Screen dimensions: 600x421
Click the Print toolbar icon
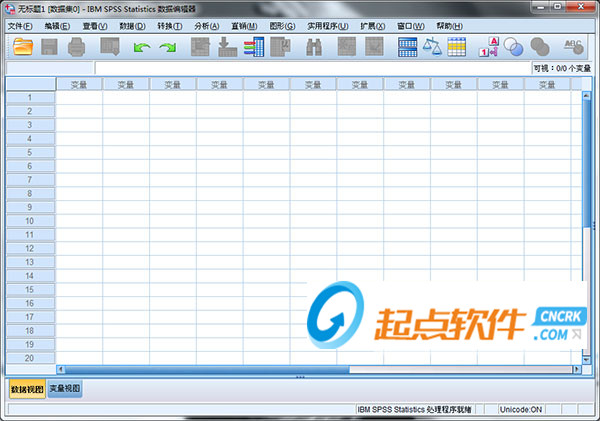(x=77, y=47)
